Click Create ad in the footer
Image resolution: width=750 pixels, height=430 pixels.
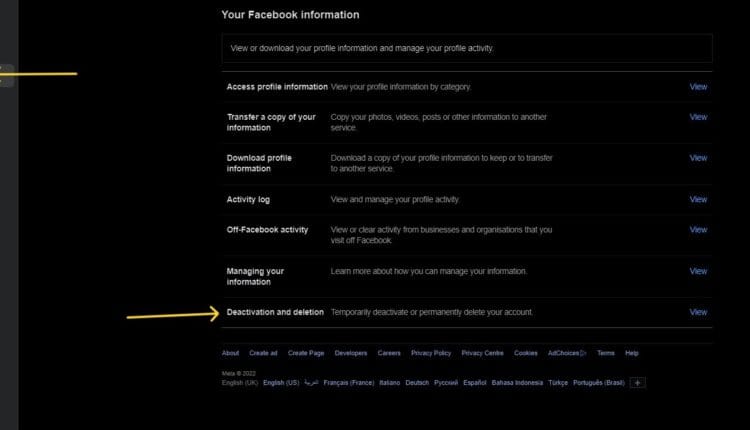[x=263, y=353]
